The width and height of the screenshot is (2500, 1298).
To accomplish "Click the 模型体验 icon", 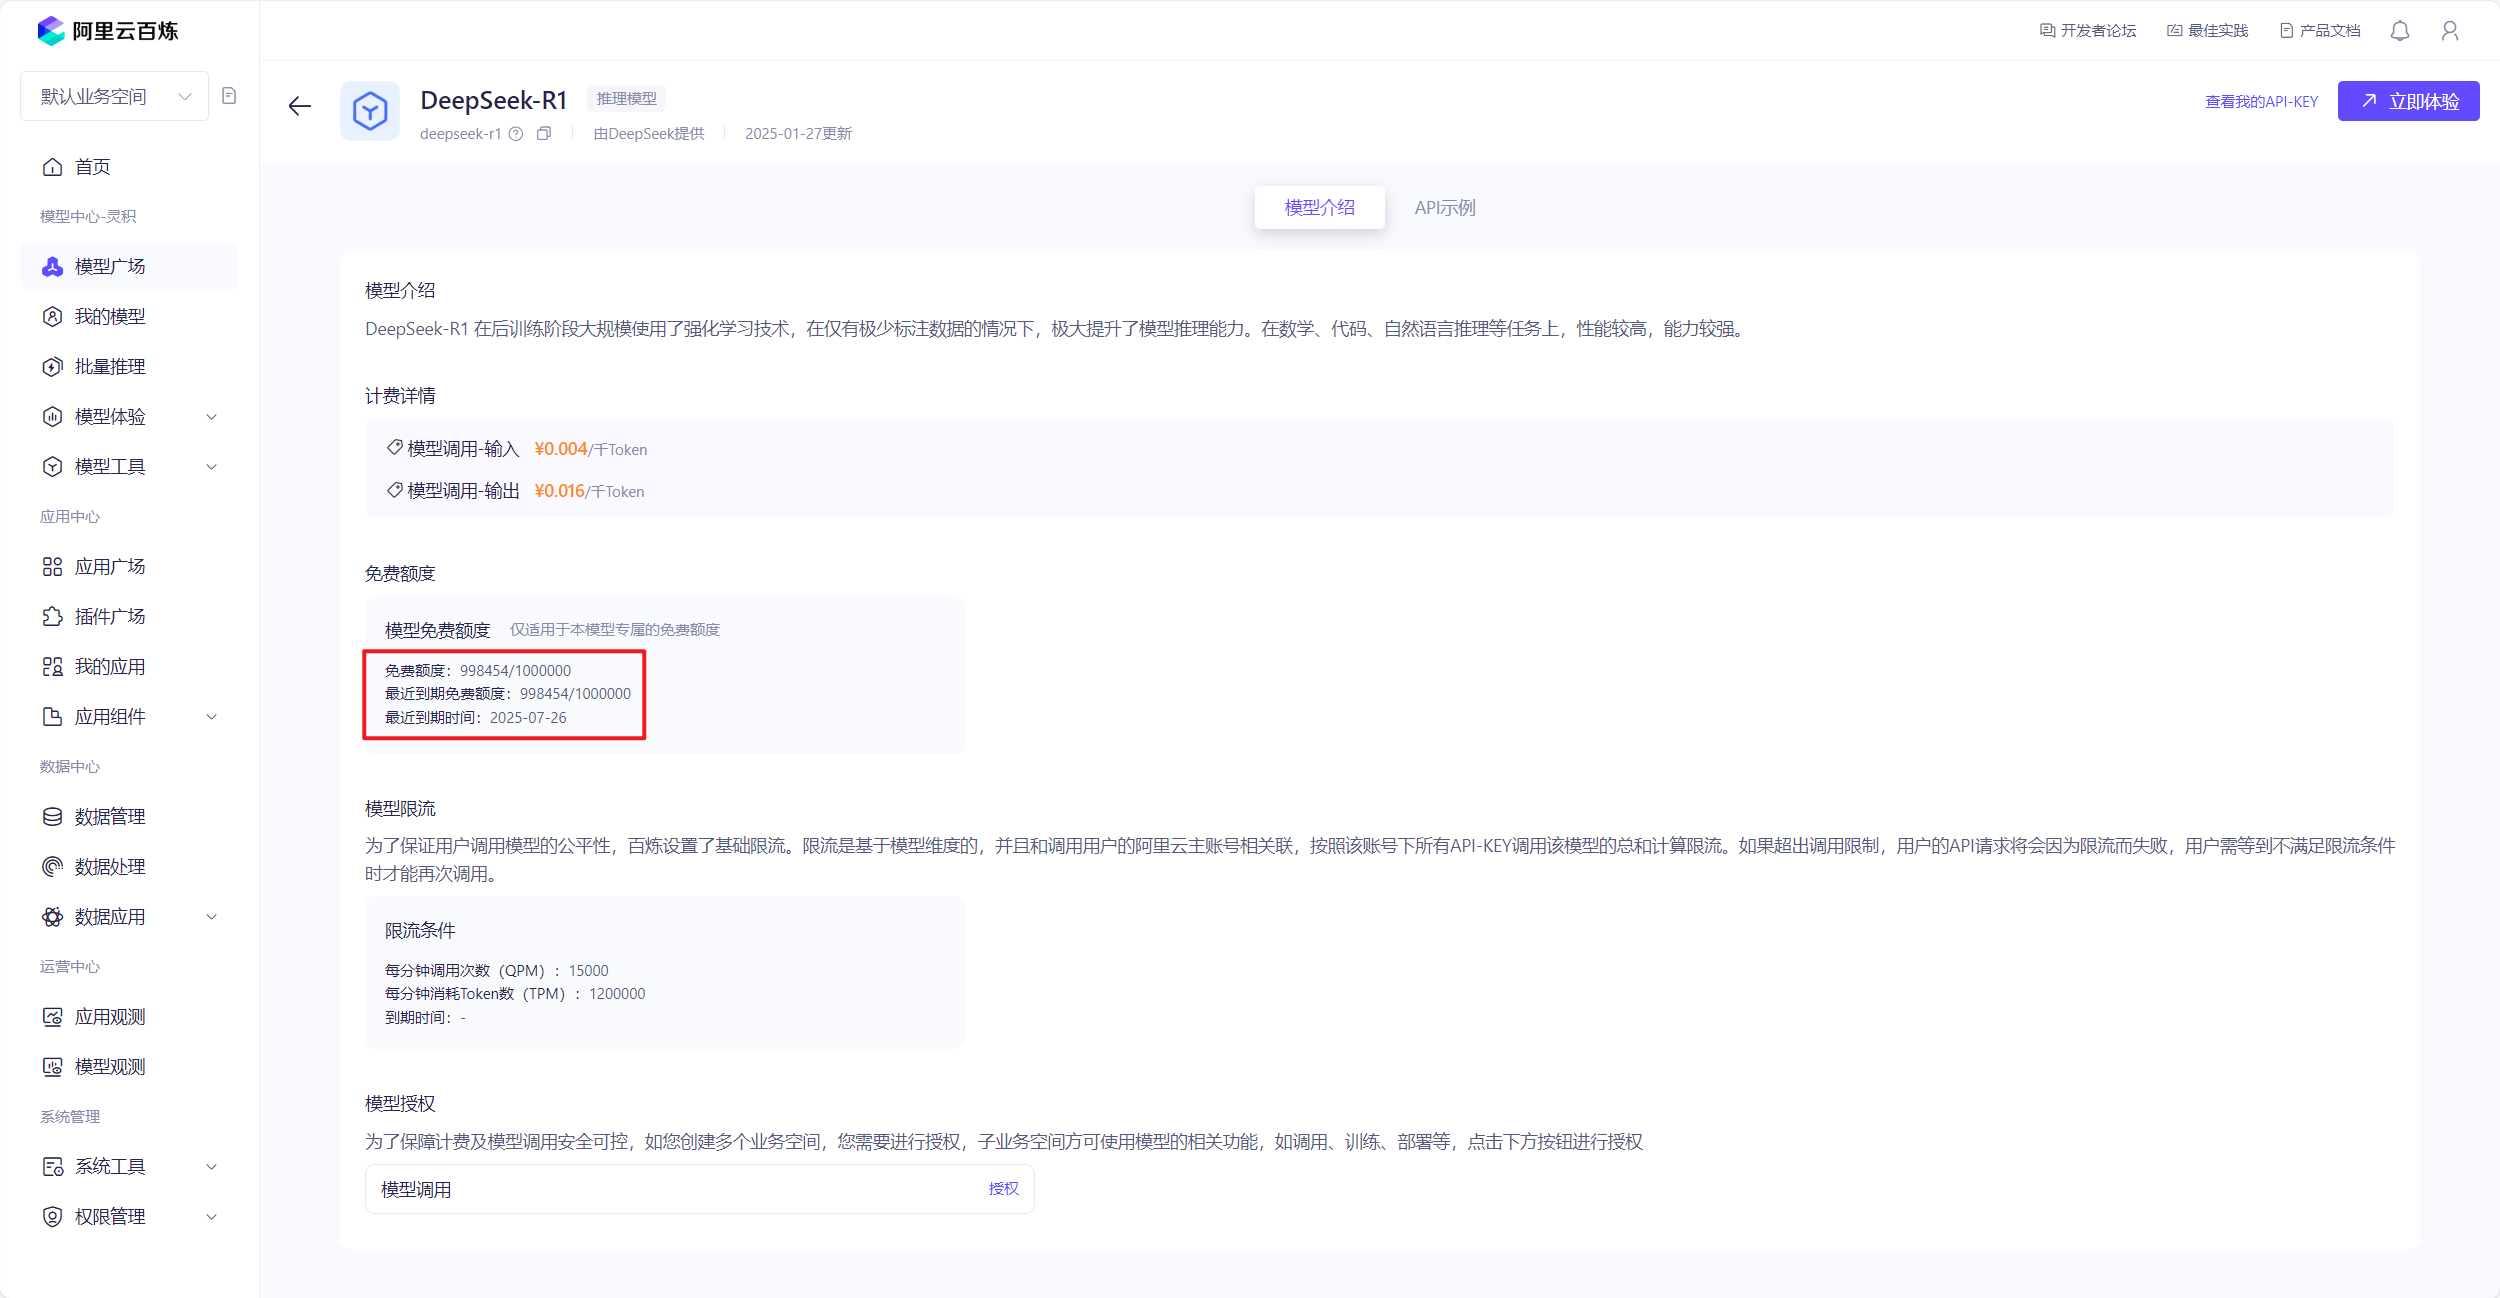I will (x=53, y=417).
